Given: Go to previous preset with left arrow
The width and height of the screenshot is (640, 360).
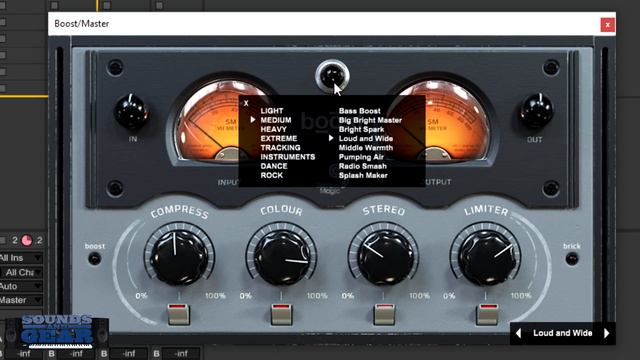Looking at the screenshot, I should tap(518, 333).
